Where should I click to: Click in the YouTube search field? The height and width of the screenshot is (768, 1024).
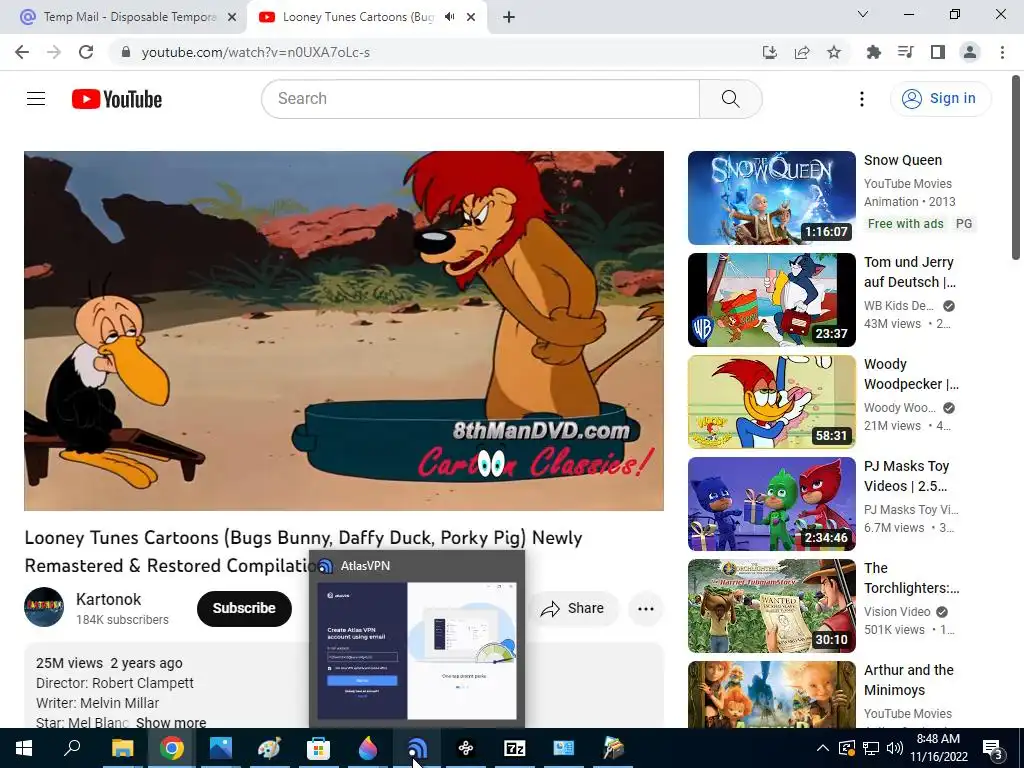pyautogui.click(x=481, y=99)
